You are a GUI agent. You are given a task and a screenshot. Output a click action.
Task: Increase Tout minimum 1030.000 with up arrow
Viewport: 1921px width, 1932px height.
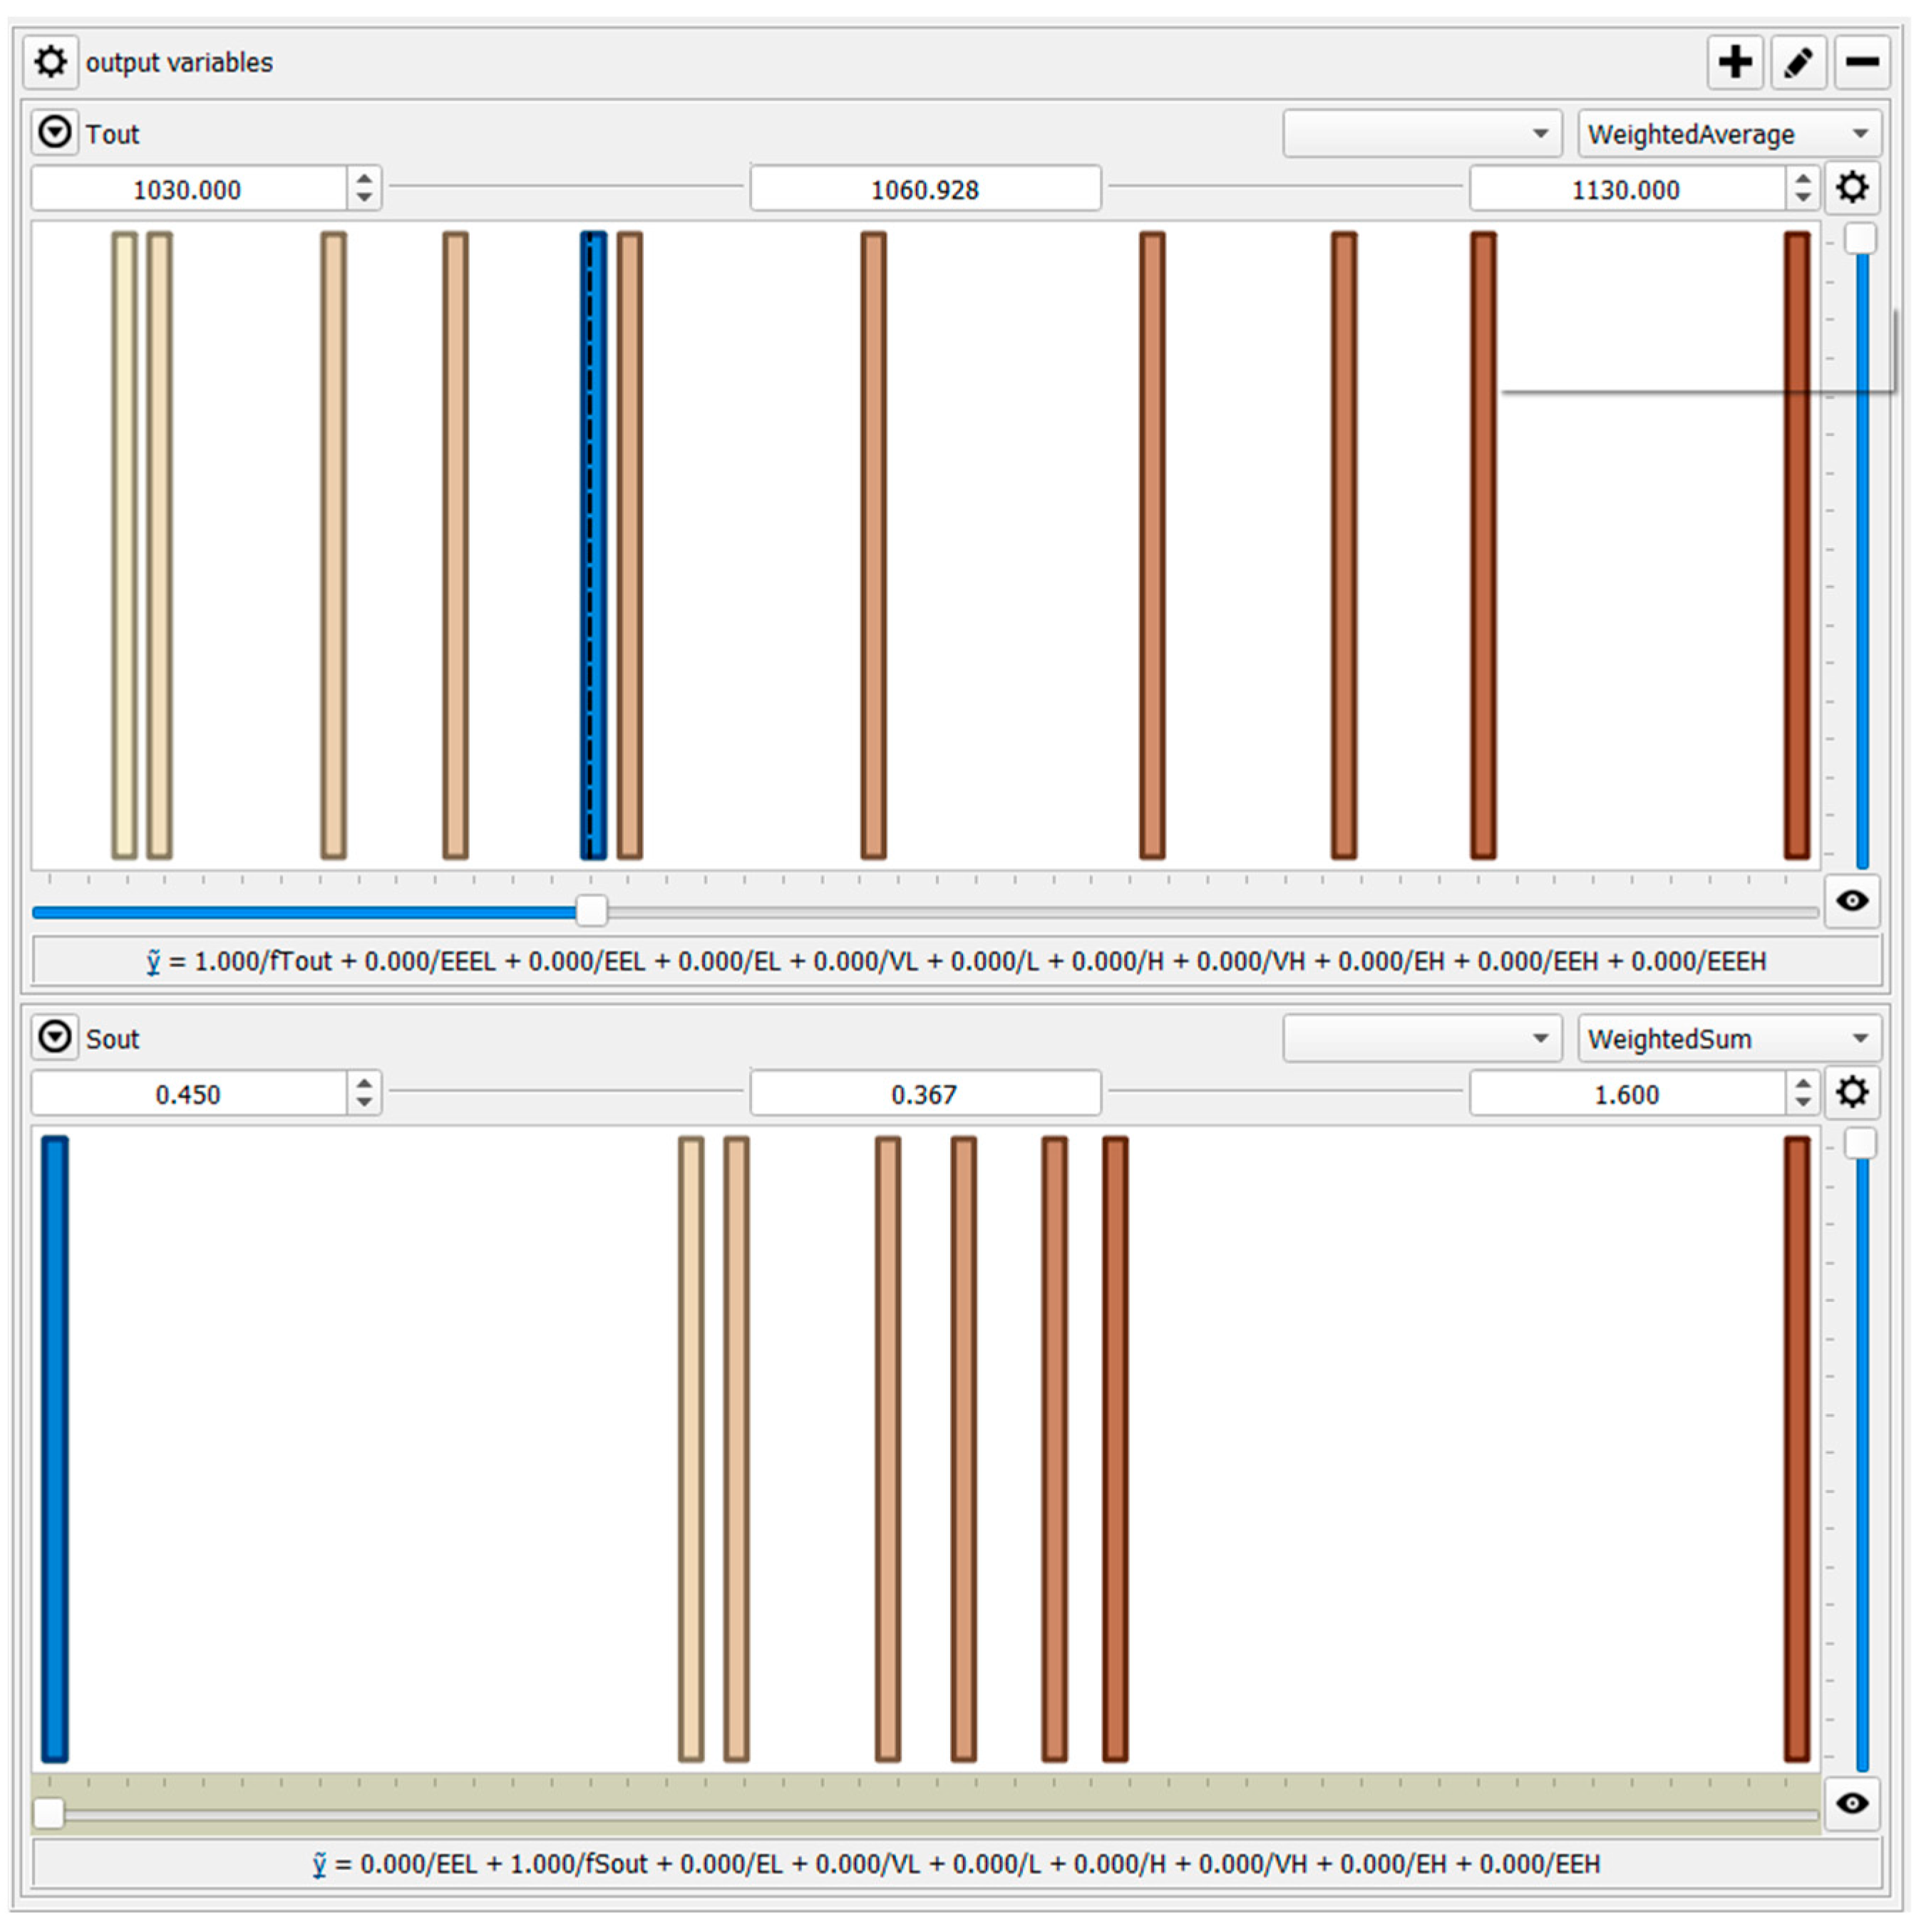[364, 179]
